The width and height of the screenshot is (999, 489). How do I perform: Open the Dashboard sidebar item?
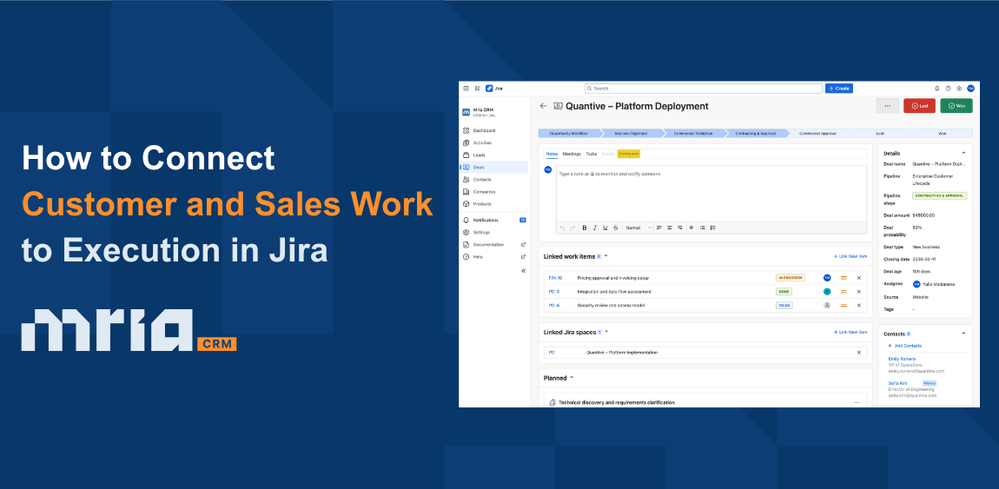[x=494, y=131]
